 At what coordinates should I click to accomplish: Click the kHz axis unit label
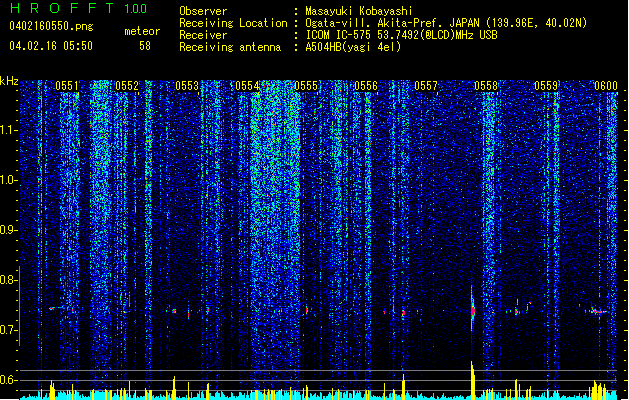(x=9, y=81)
